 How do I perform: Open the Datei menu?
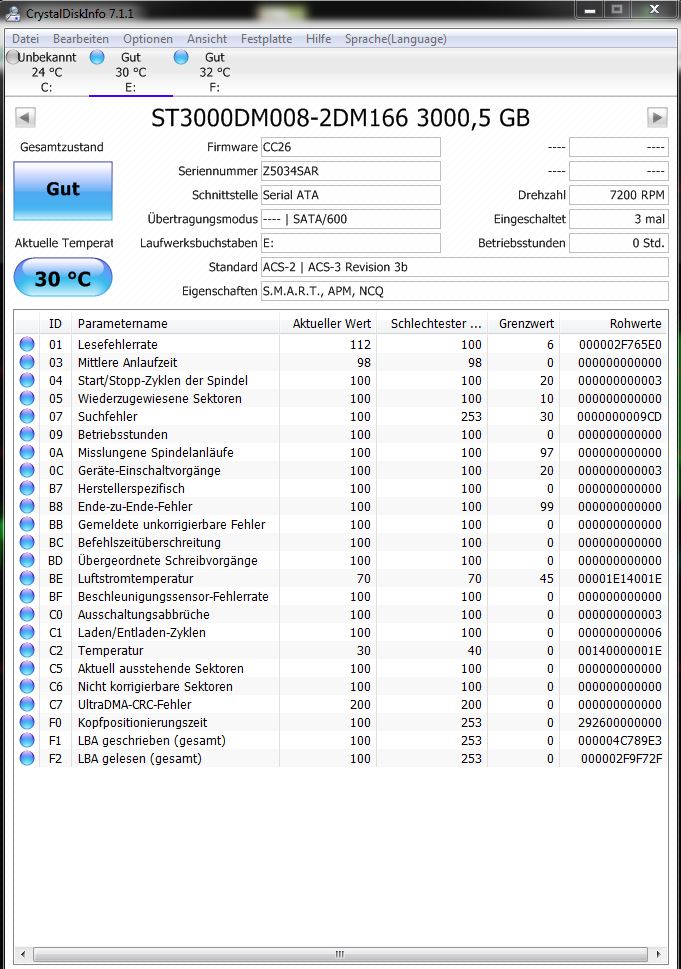(x=25, y=39)
